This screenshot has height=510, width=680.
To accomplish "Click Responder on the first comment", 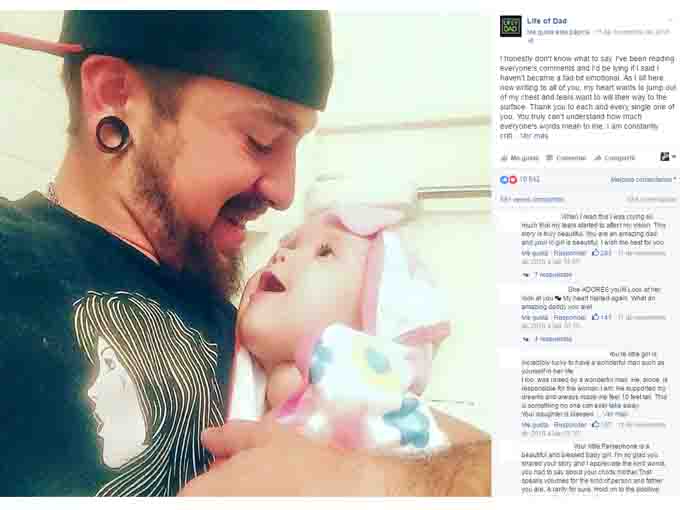I will pos(570,253).
